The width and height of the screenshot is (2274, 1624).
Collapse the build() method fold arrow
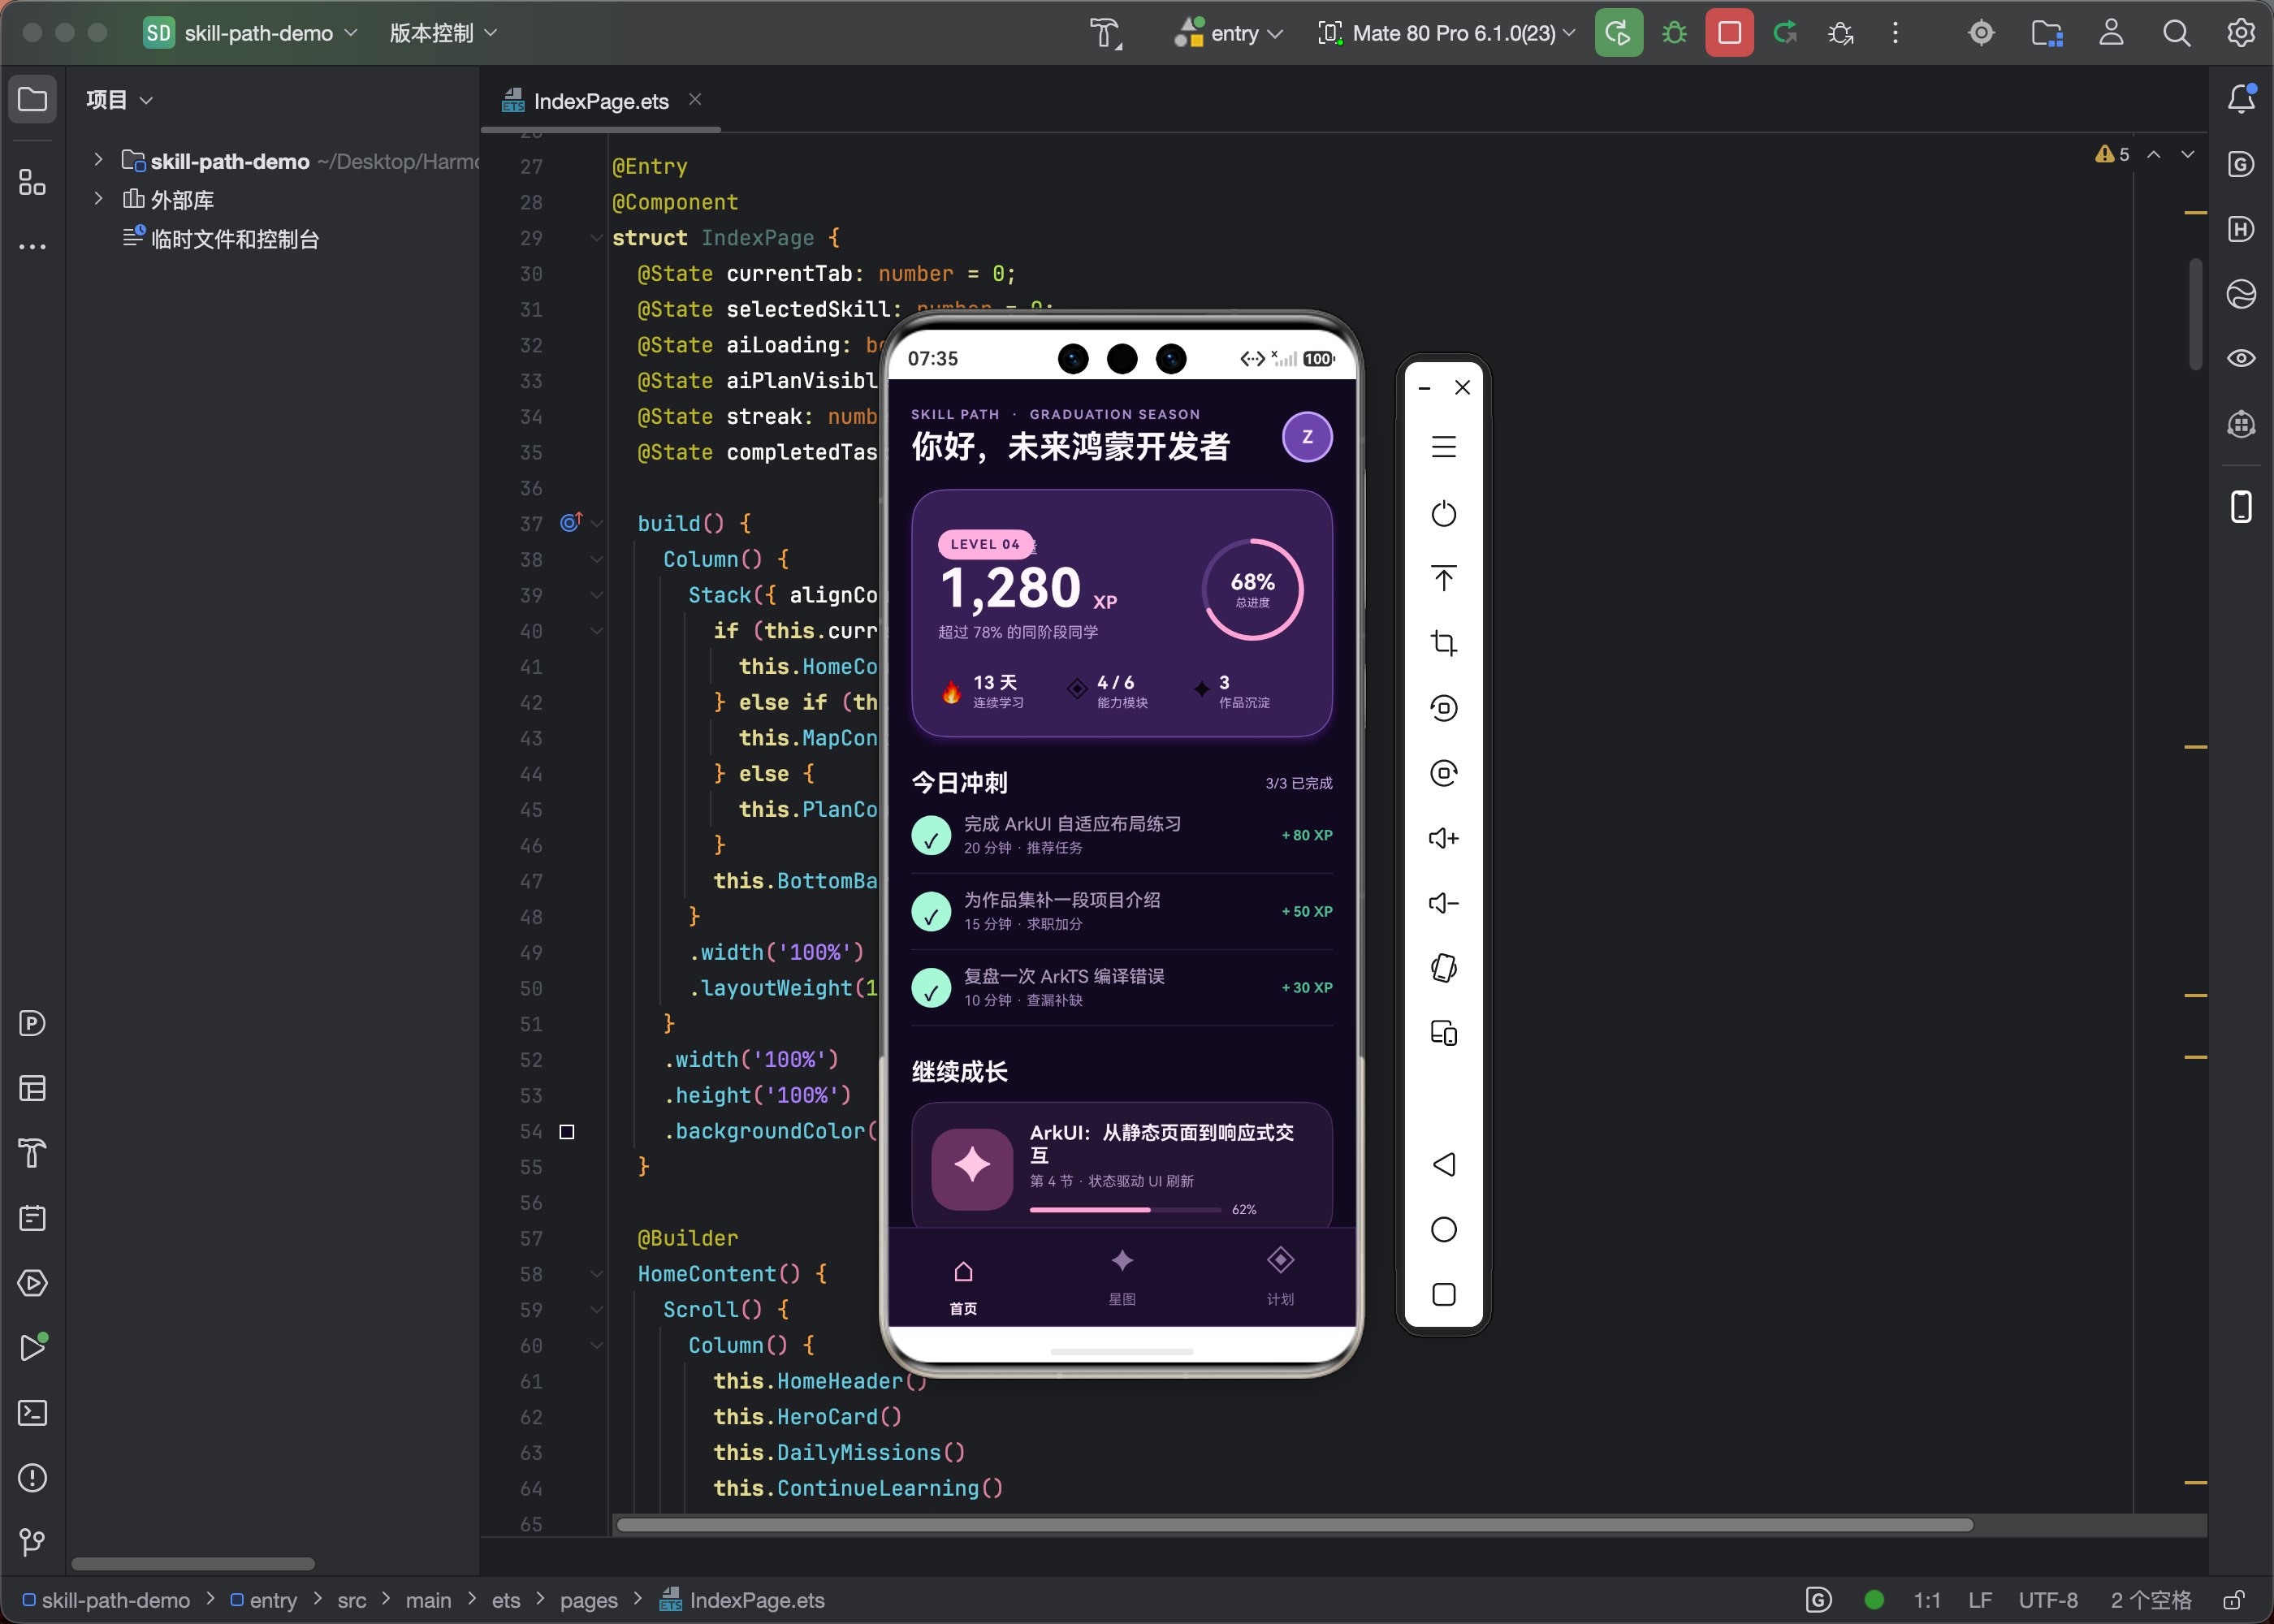[x=596, y=523]
